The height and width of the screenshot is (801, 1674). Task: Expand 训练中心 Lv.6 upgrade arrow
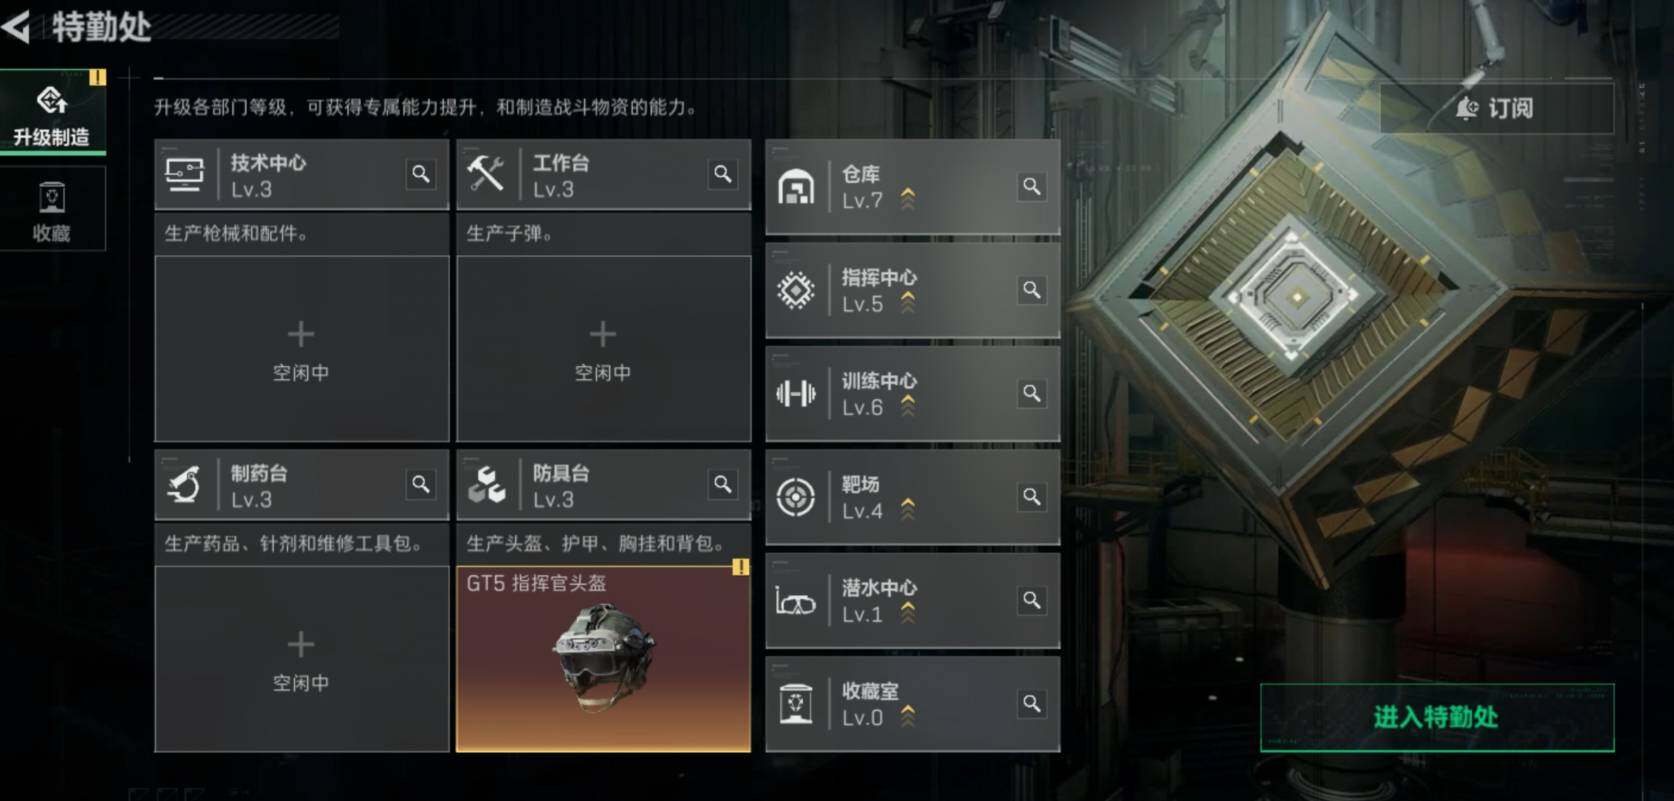click(x=908, y=405)
